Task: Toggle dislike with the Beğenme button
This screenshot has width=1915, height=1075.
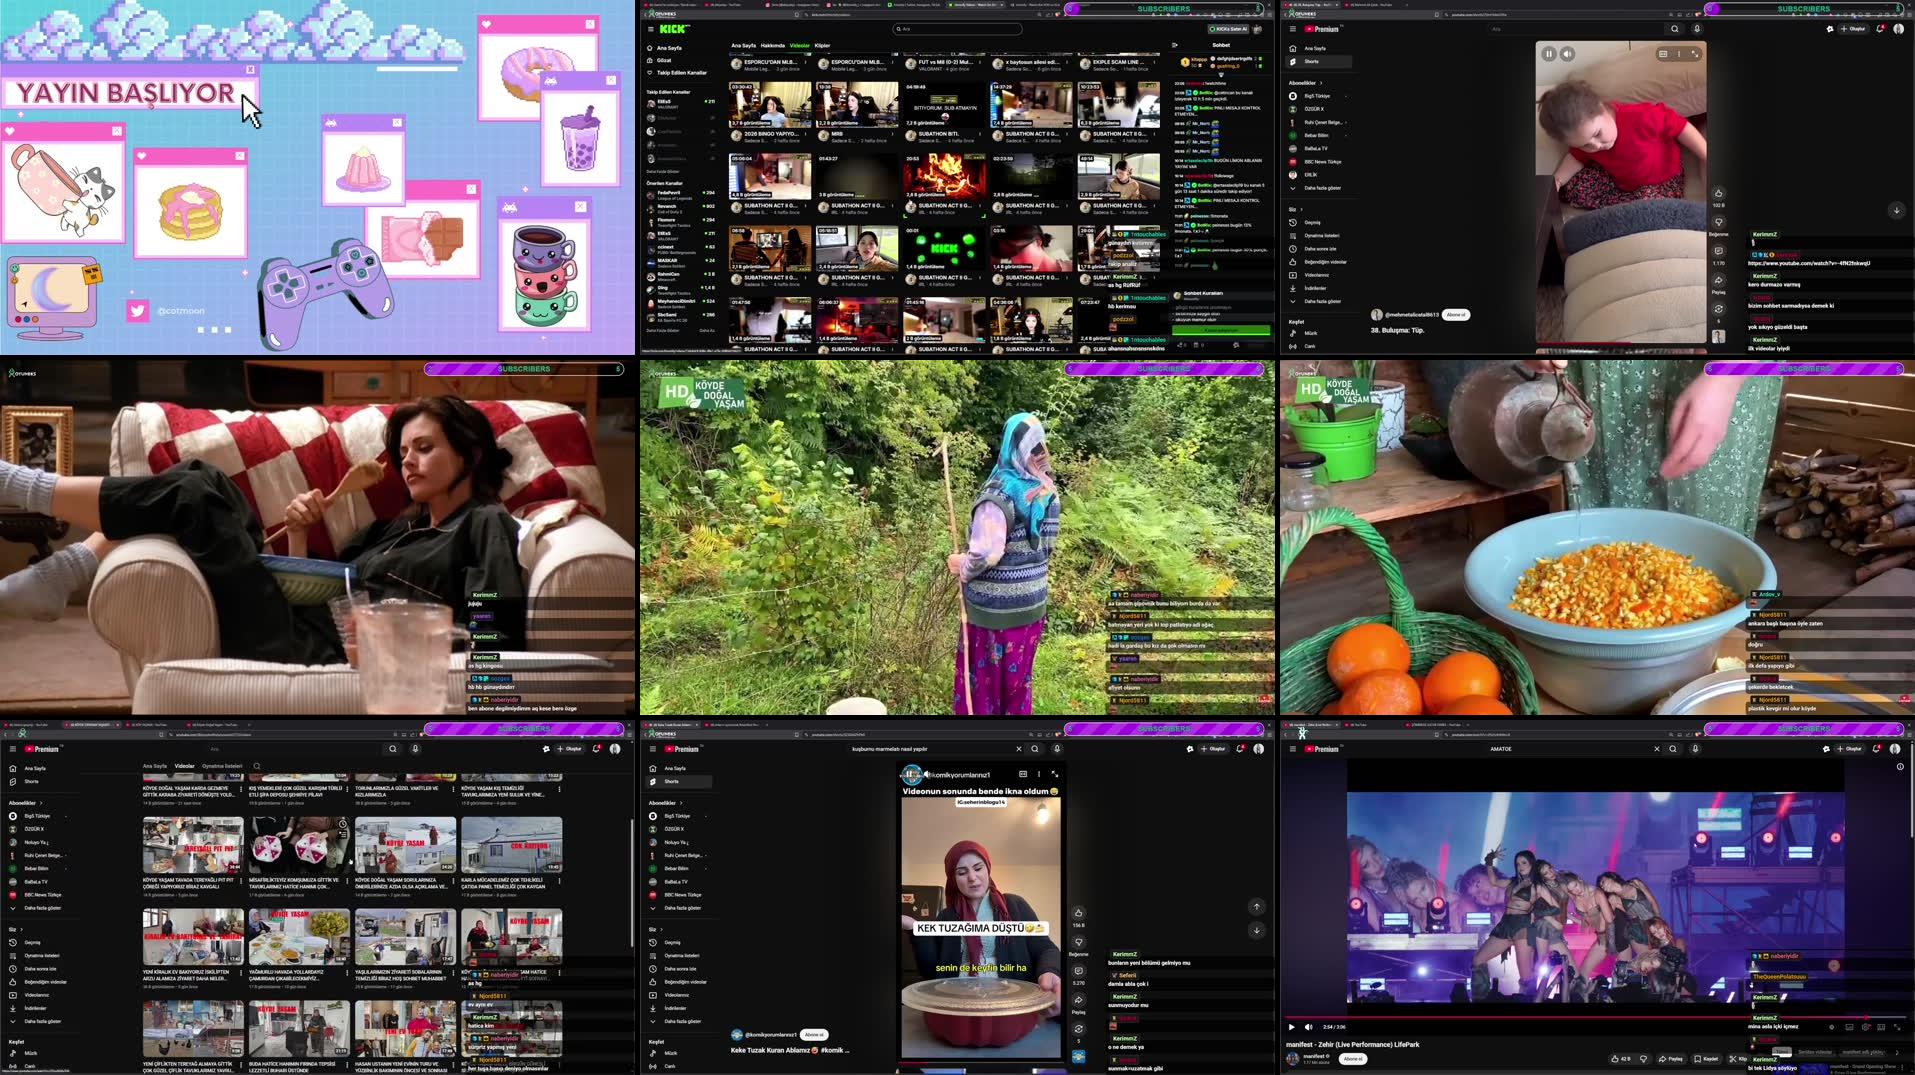Action: pos(1078,942)
